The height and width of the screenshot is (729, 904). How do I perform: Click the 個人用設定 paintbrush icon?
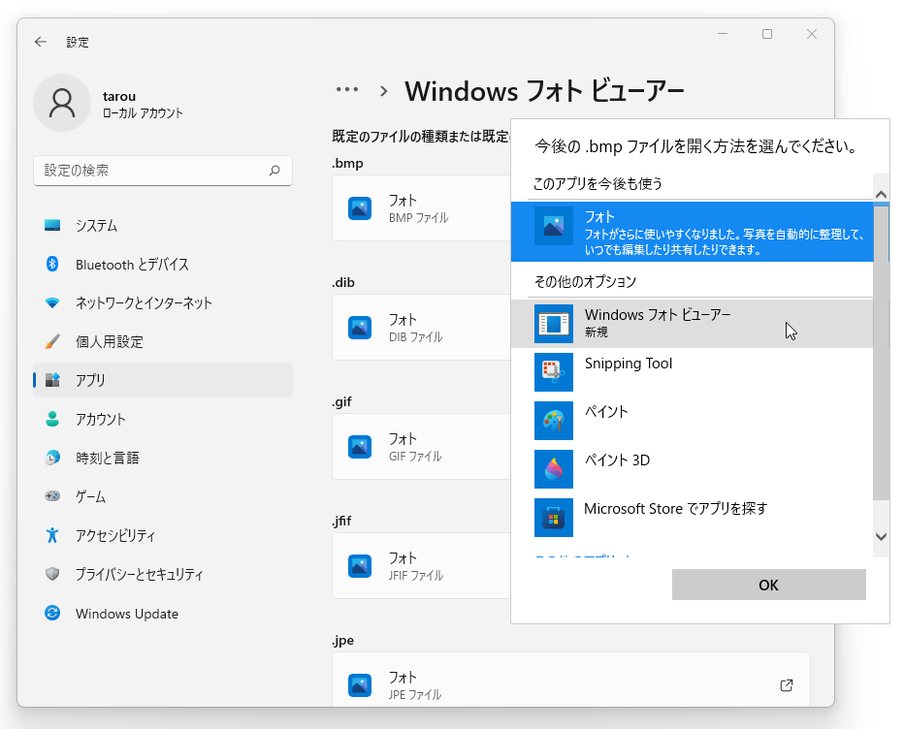[52, 341]
